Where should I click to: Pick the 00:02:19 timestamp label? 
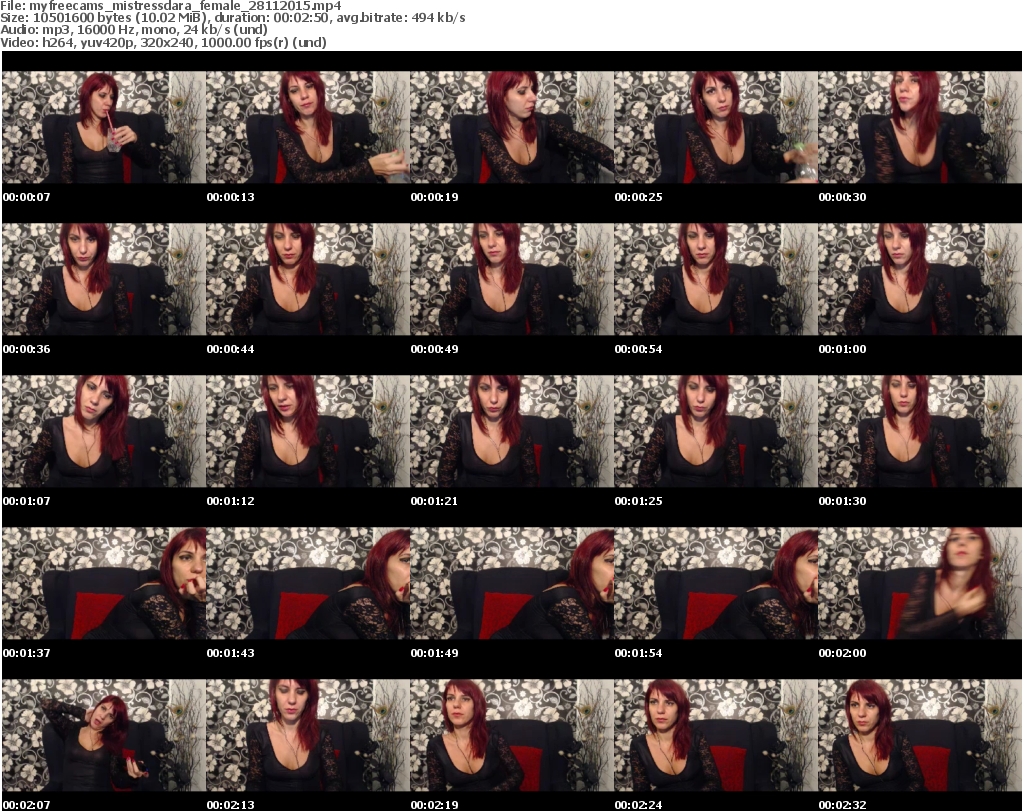tap(434, 805)
